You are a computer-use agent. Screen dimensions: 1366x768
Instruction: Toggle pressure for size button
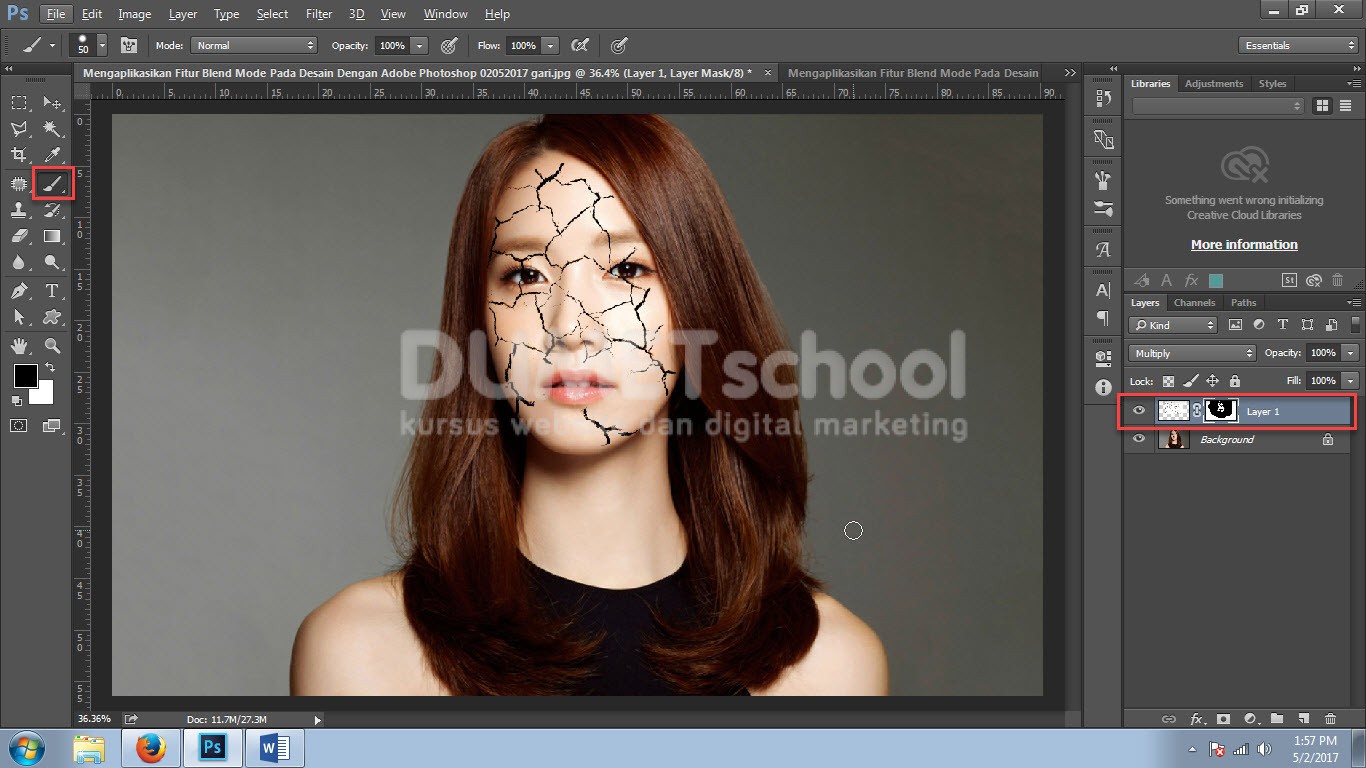619,45
